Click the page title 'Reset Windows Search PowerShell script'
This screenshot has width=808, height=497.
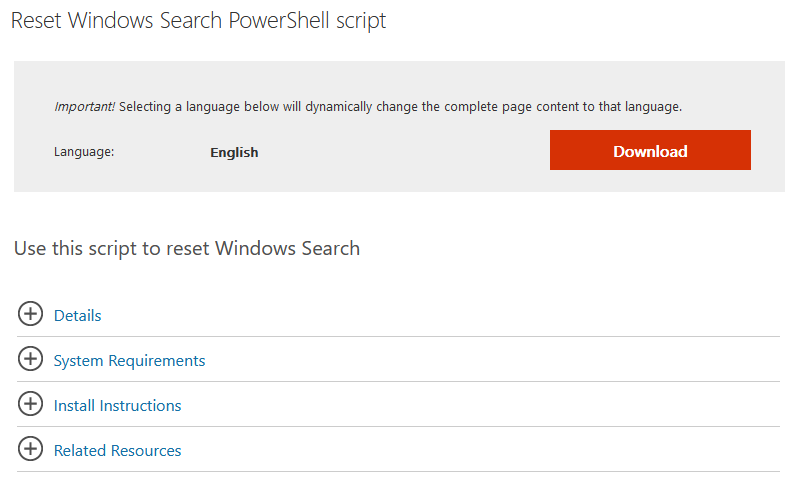pyautogui.click(x=198, y=21)
